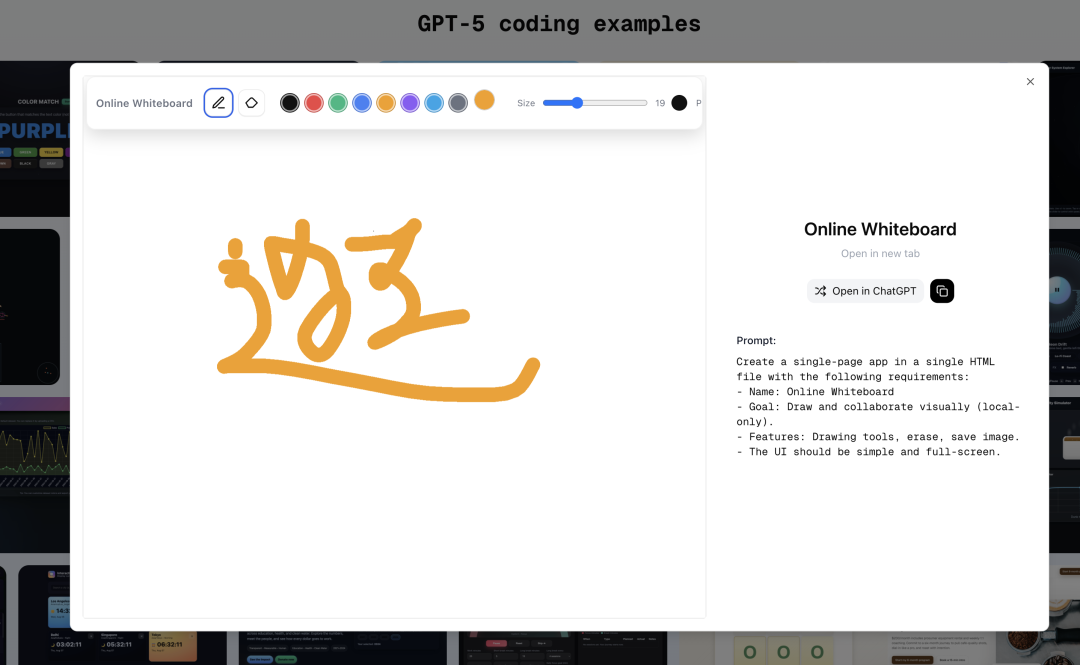Copy the prompt with the black copy icon
This screenshot has width=1080, height=665.
click(x=942, y=291)
